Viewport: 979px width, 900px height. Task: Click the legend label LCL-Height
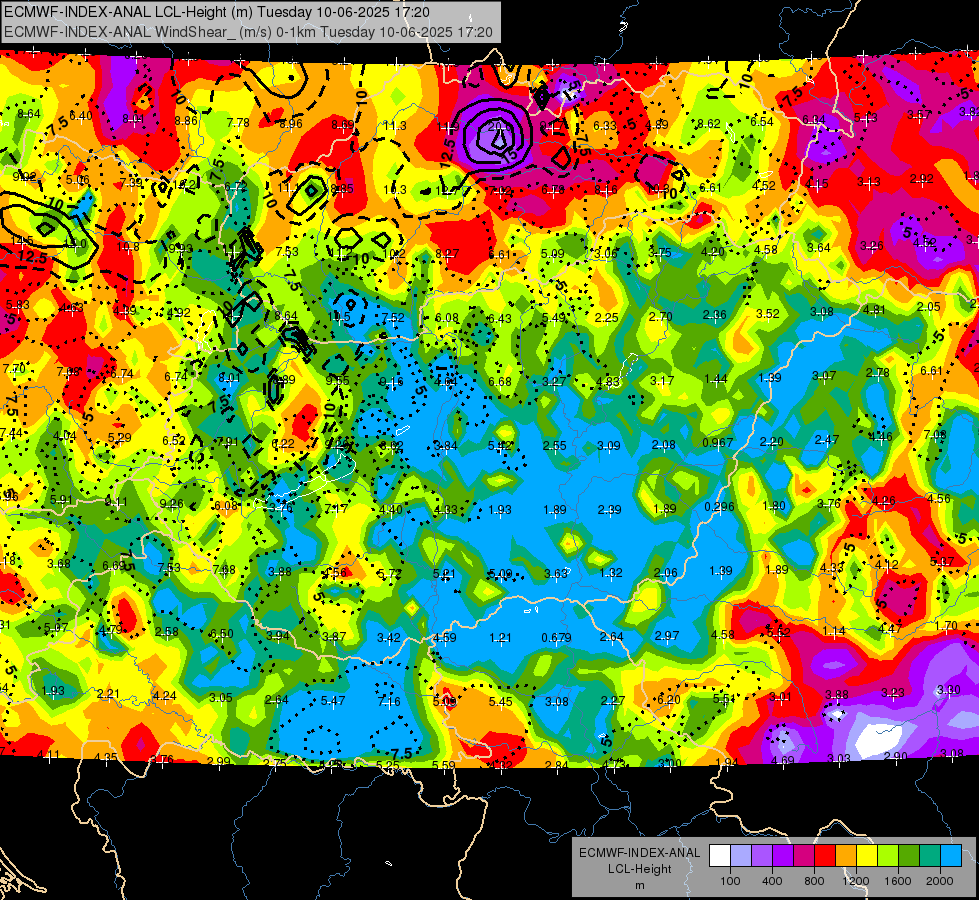(639, 869)
